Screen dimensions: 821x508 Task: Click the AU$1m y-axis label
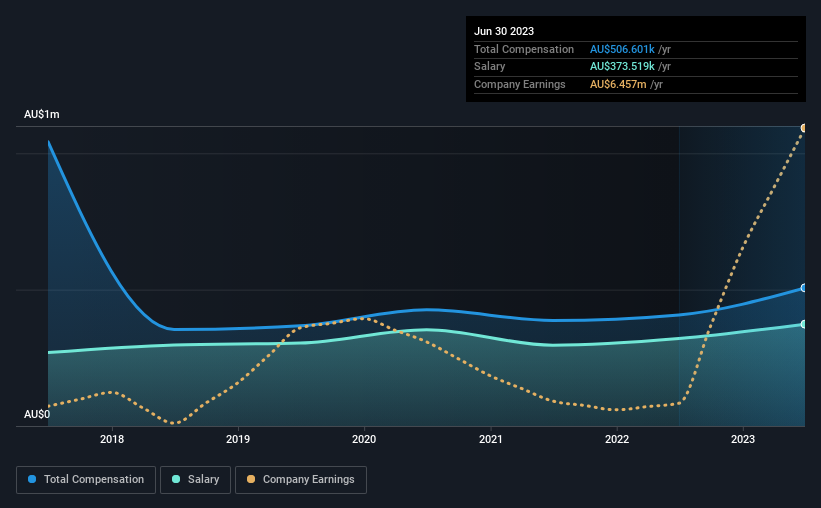[42, 114]
